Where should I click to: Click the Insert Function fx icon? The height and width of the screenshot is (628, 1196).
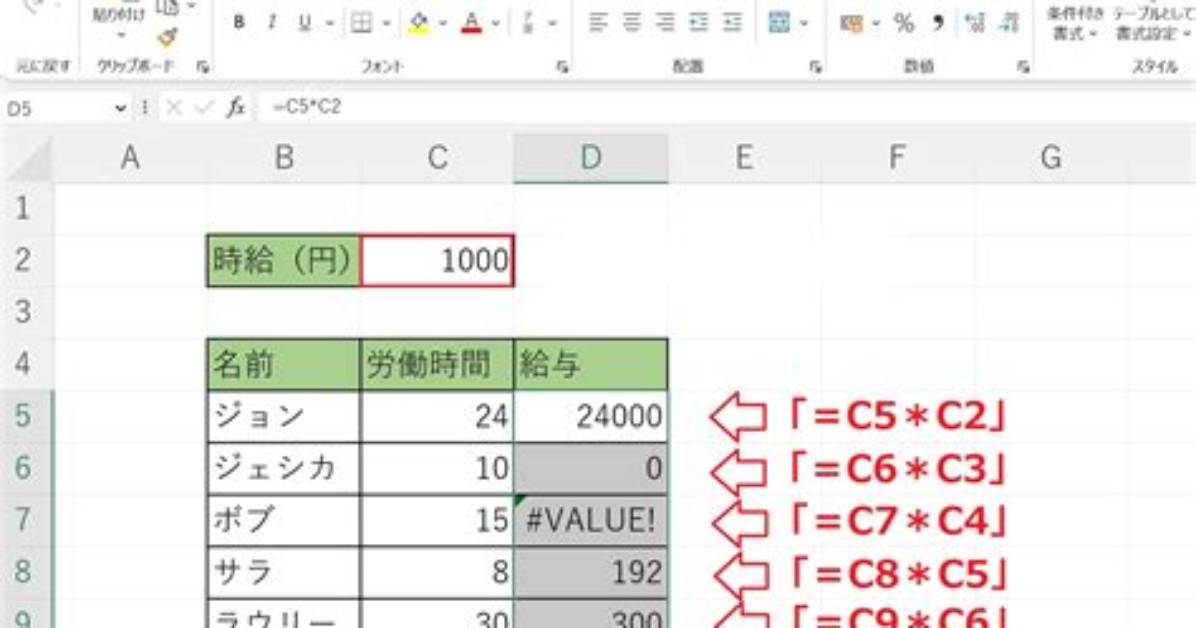point(236,108)
